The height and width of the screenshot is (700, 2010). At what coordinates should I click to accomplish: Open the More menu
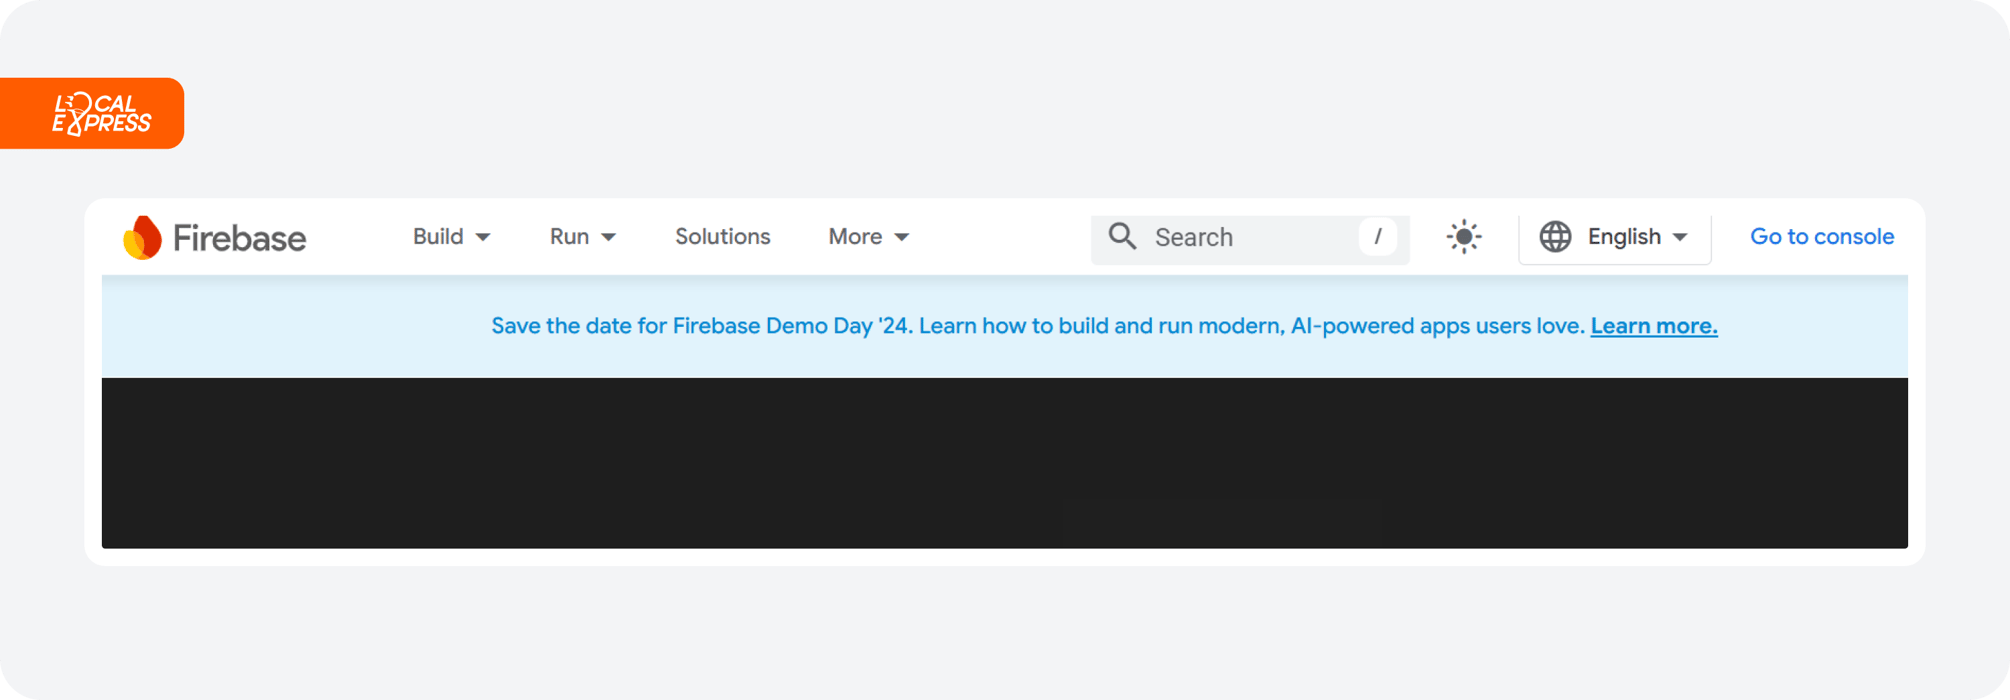pos(867,236)
